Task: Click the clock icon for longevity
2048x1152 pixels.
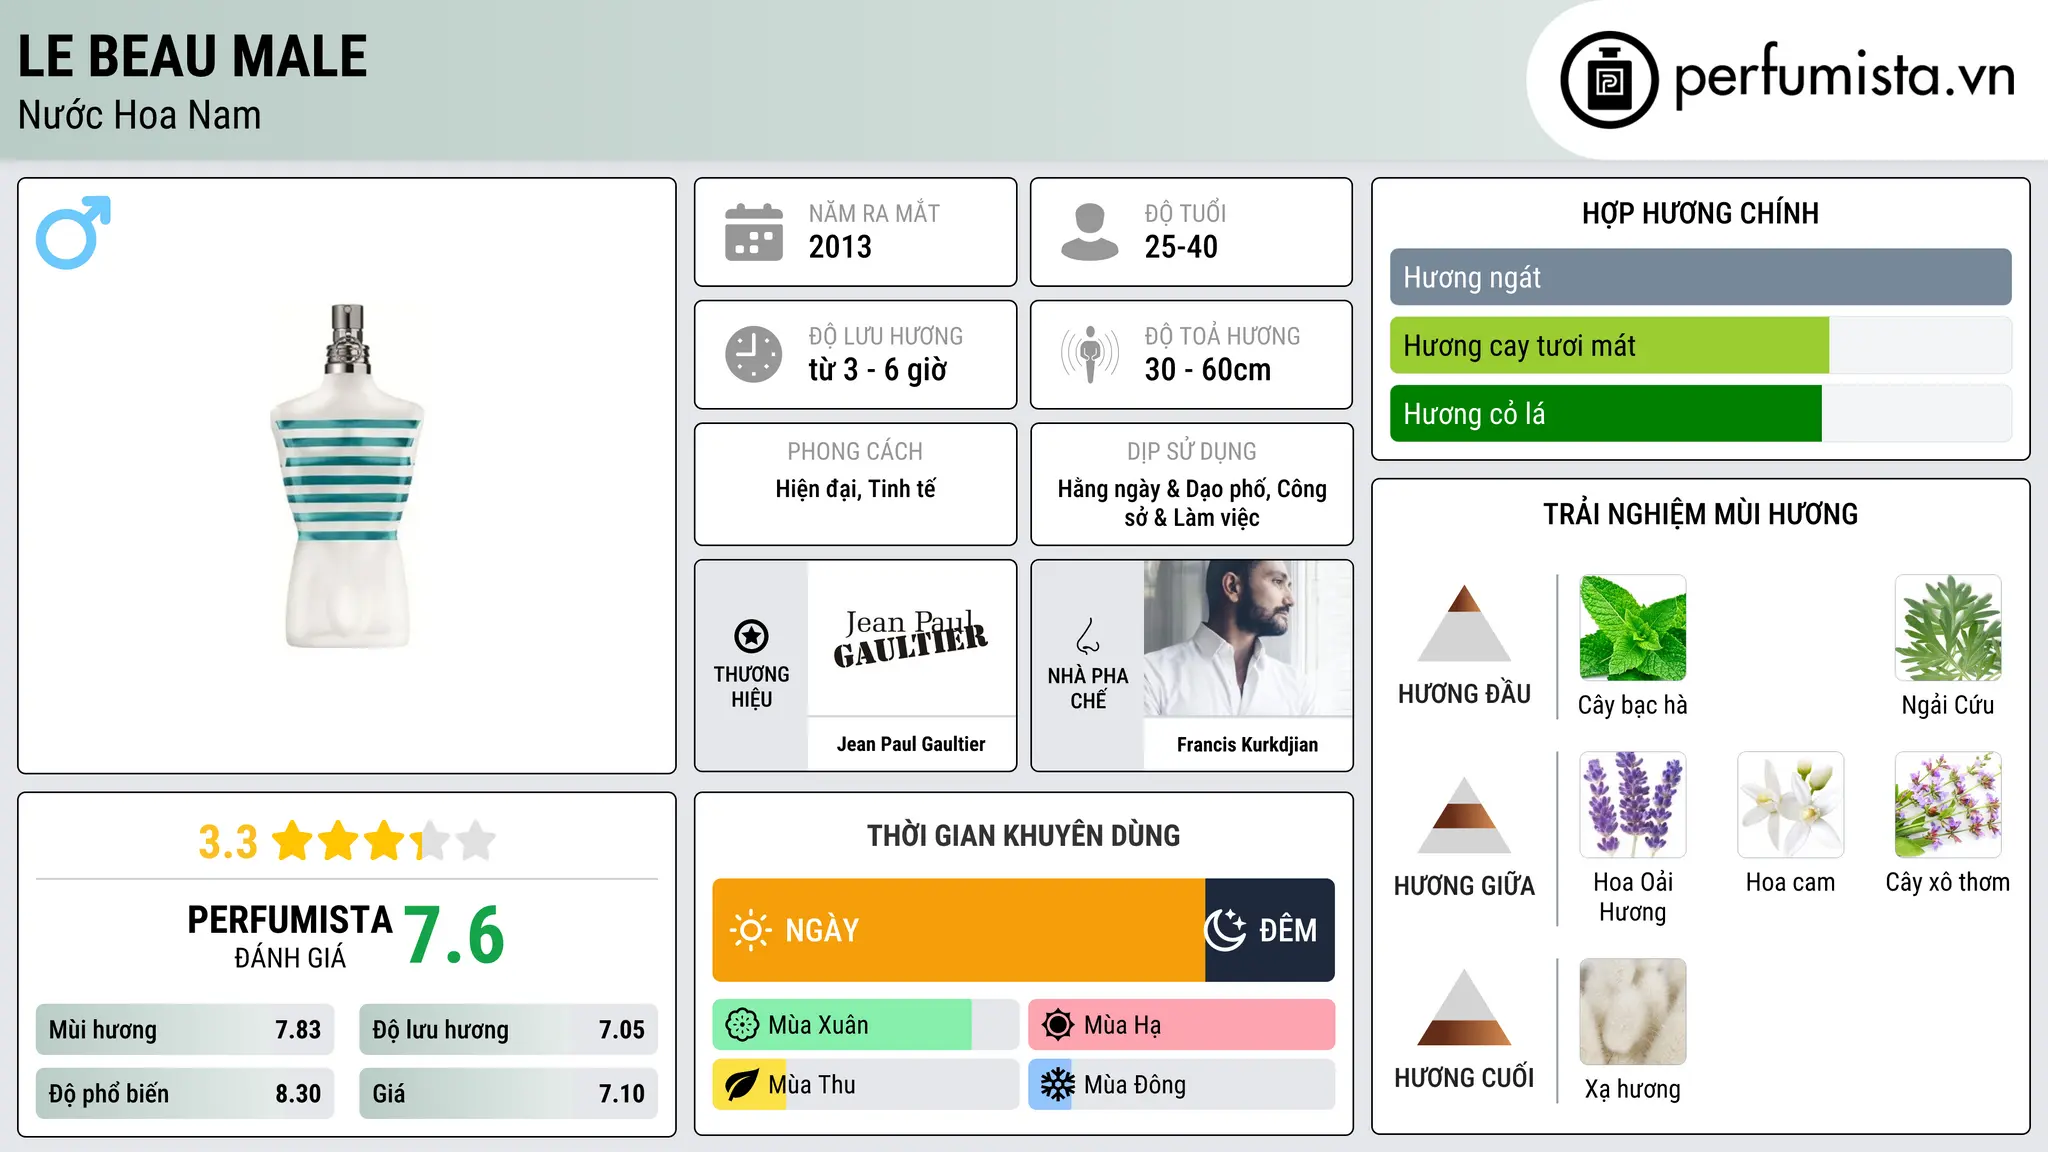Action: pyautogui.click(x=754, y=354)
